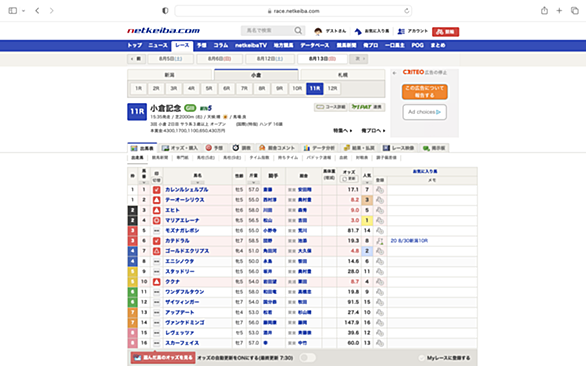Go to previous dates with 前 arrow
586x366 pixels.
point(136,59)
